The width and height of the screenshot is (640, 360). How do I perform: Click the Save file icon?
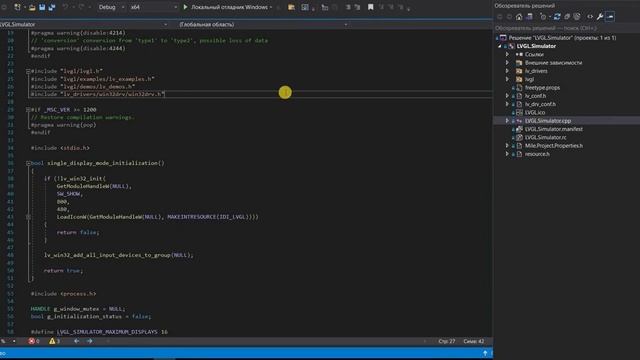point(42,7)
